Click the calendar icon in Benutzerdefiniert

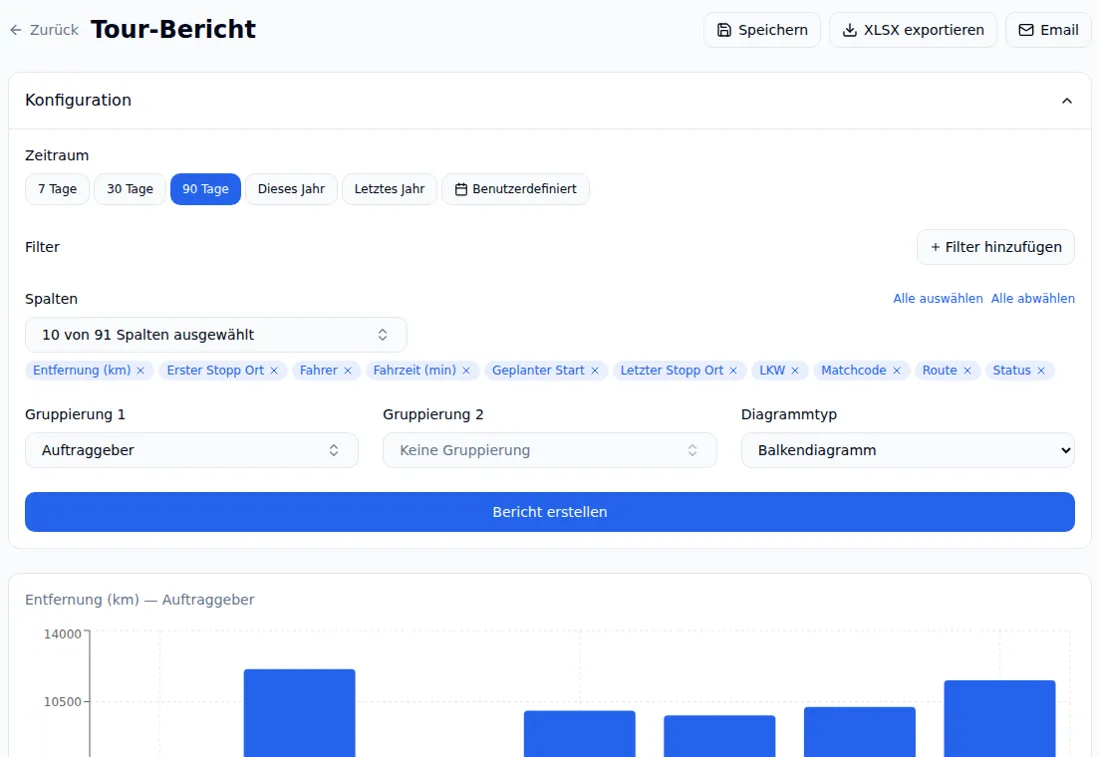coord(461,189)
